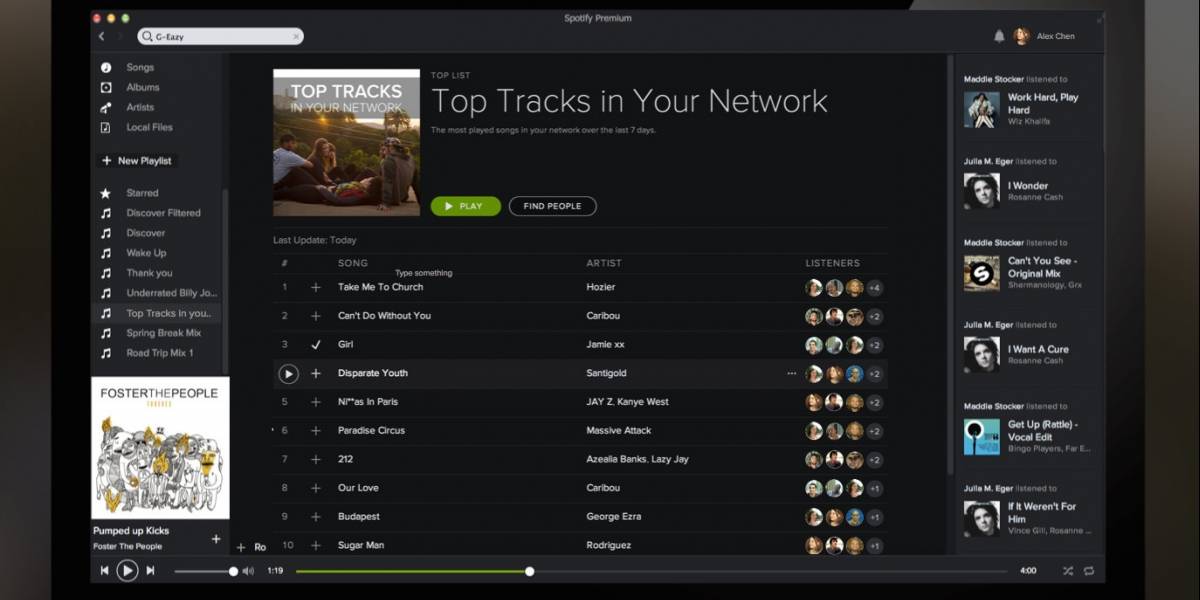This screenshot has height=600, width=1200.
Task: Open artist Hozier
Action: [601, 287]
